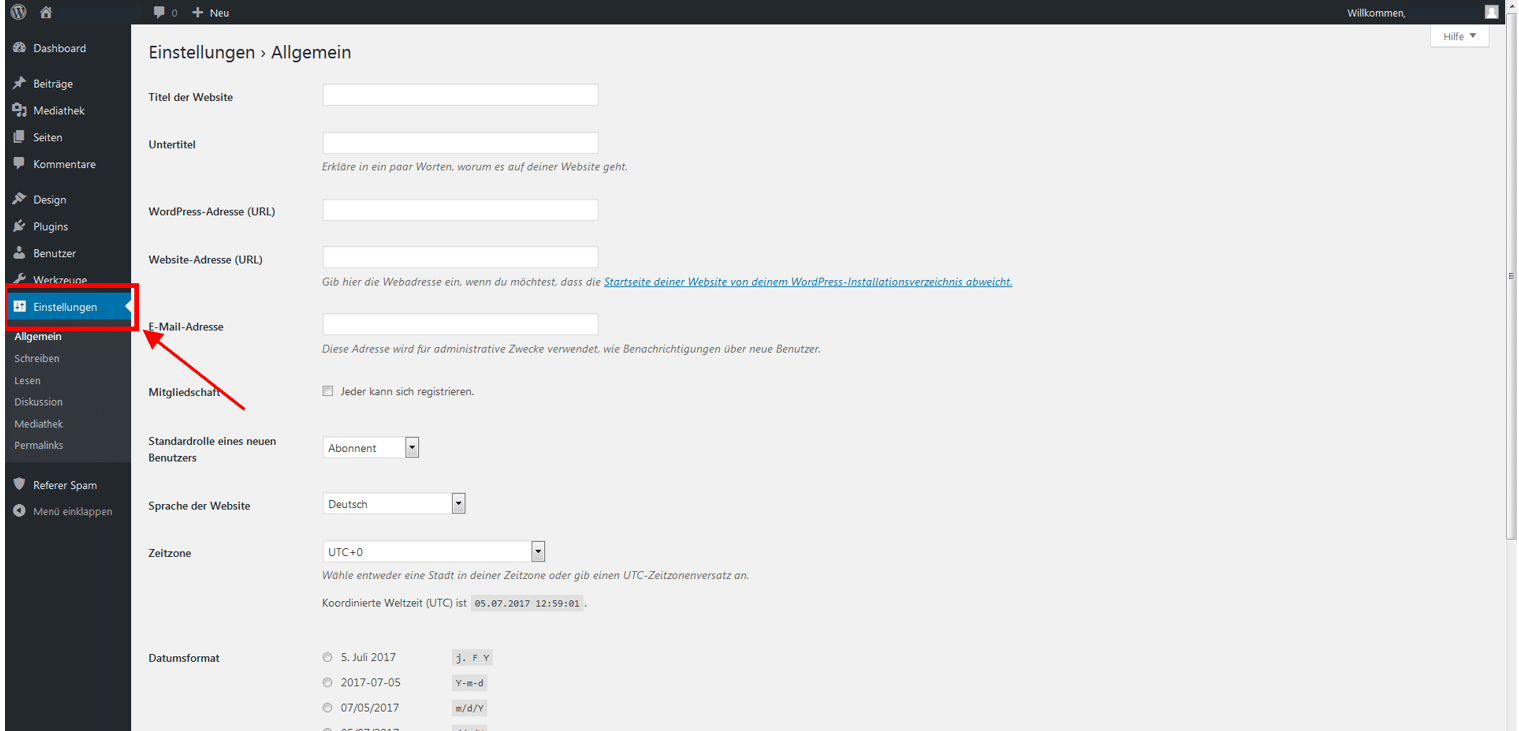The width and height of the screenshot is (1519, 731).
Task: Click the plus icon next to Neu
Action: 198,13
